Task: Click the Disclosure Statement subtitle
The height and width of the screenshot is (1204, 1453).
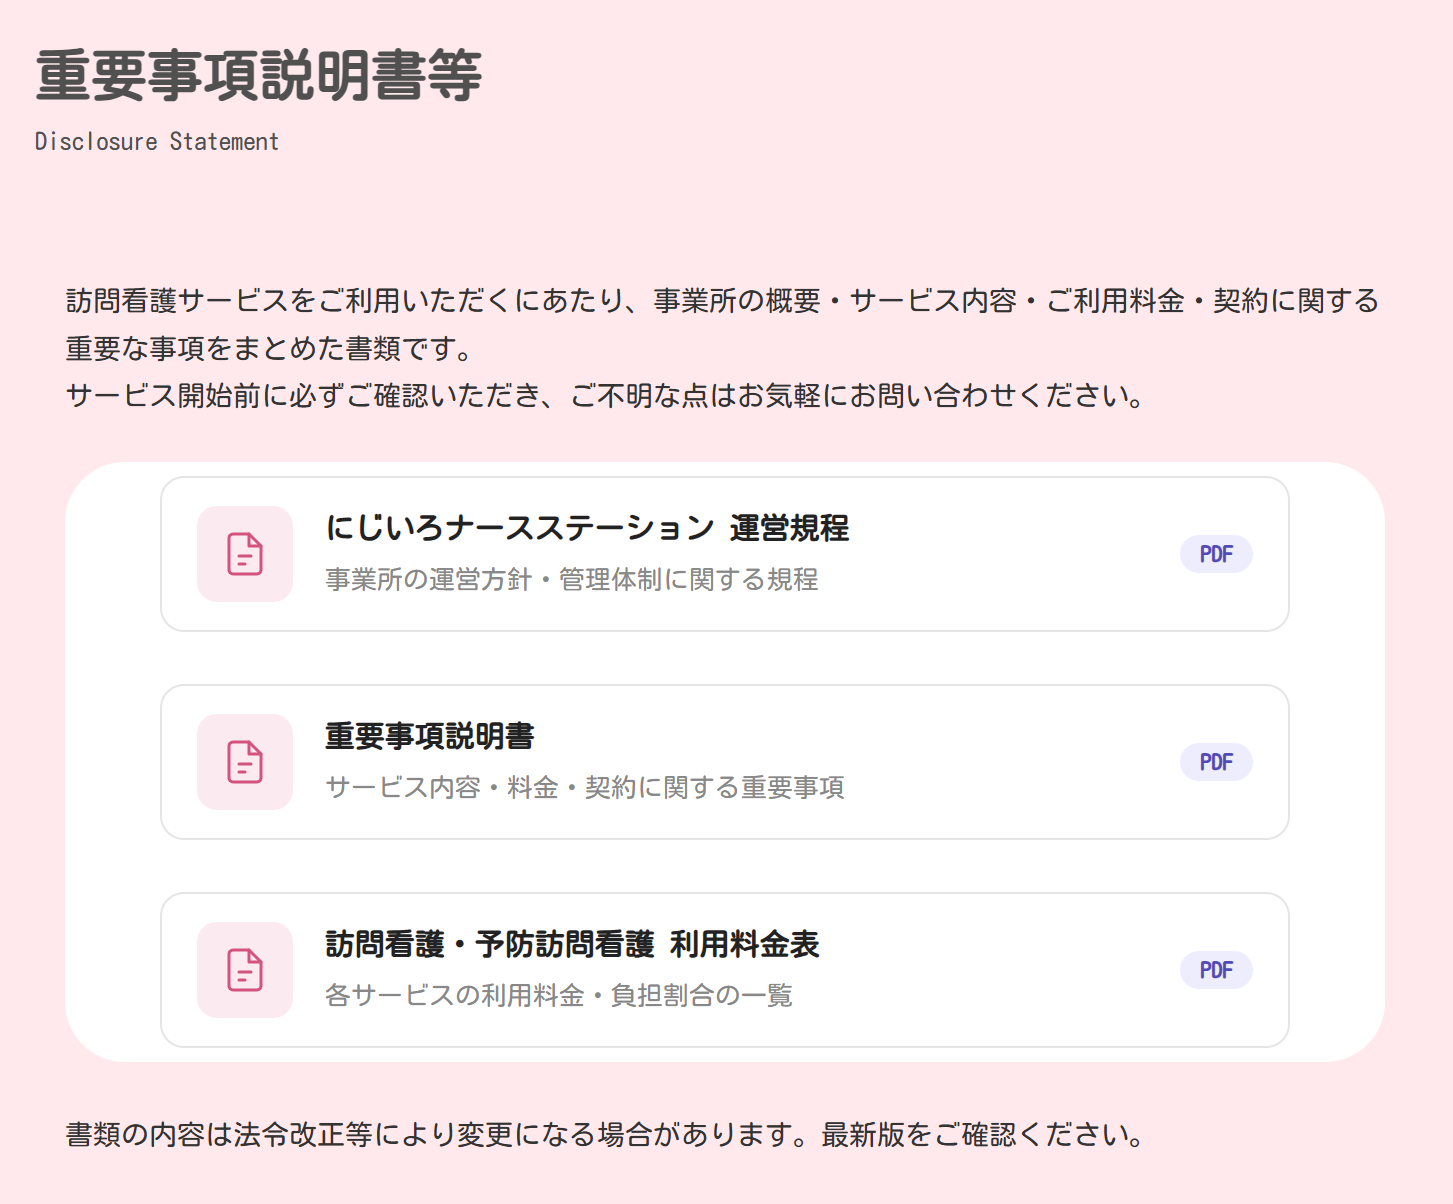Action: (x=157, y=142)
